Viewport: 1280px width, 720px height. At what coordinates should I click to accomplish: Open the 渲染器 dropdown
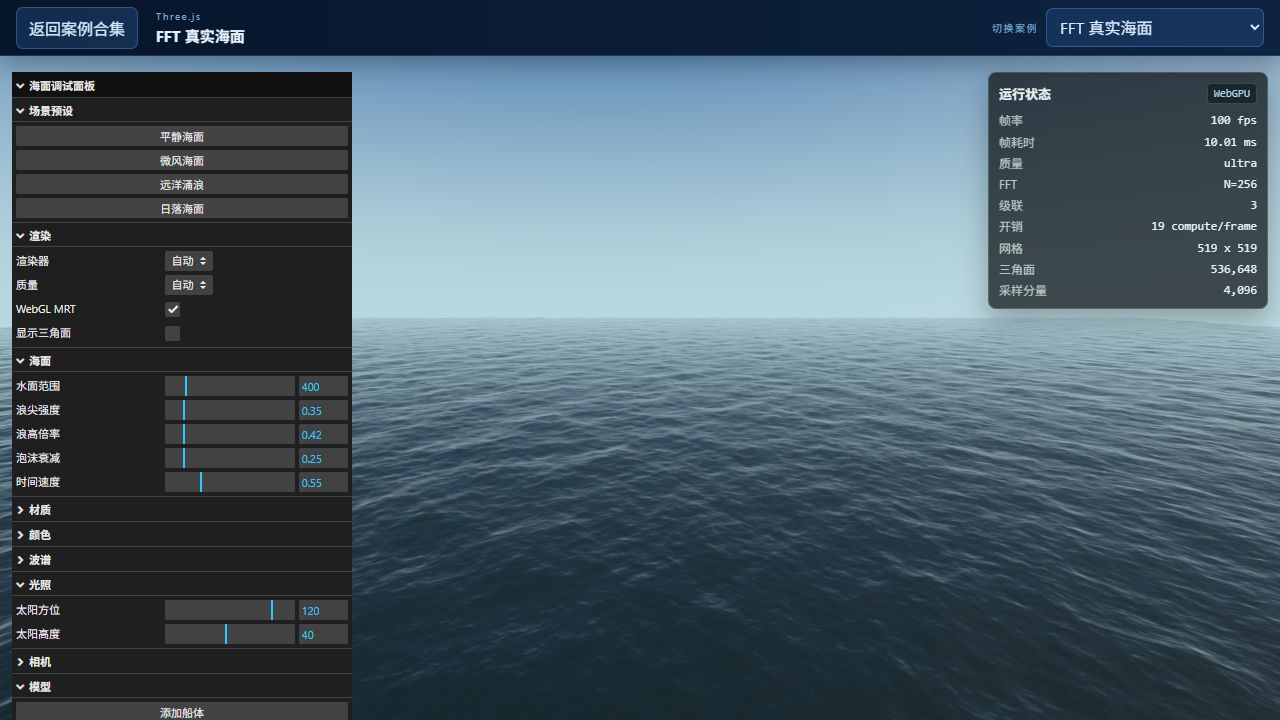(189, 261)
